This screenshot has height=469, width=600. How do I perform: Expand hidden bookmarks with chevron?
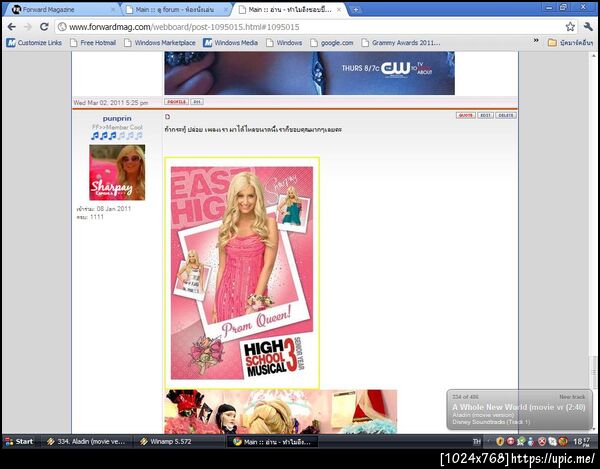tap(536, 41)
